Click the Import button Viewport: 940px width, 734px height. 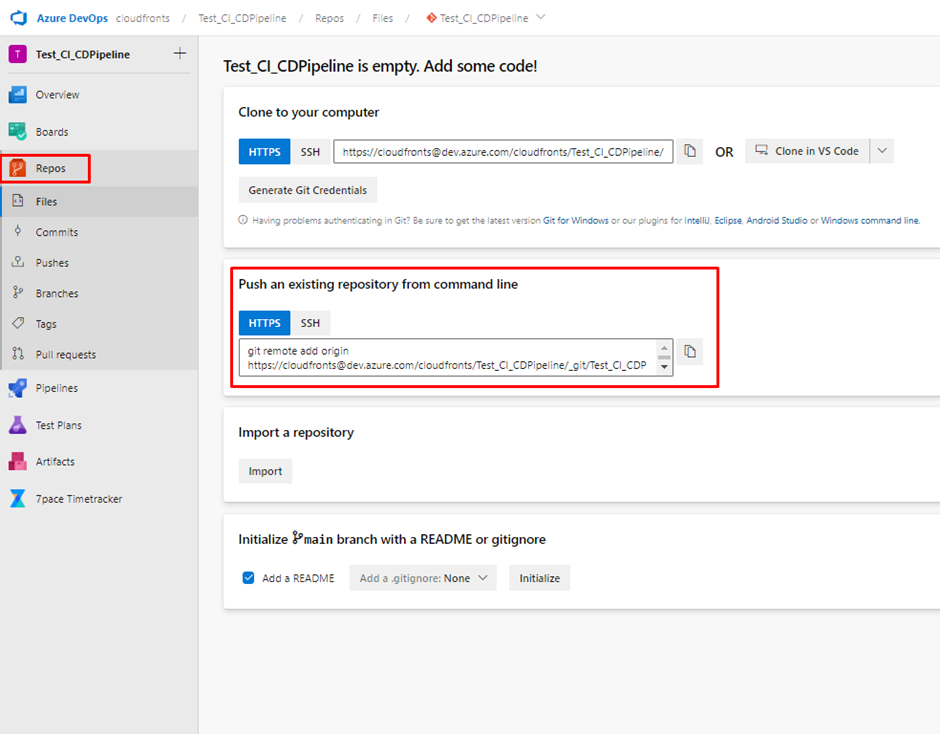[265, 471]
